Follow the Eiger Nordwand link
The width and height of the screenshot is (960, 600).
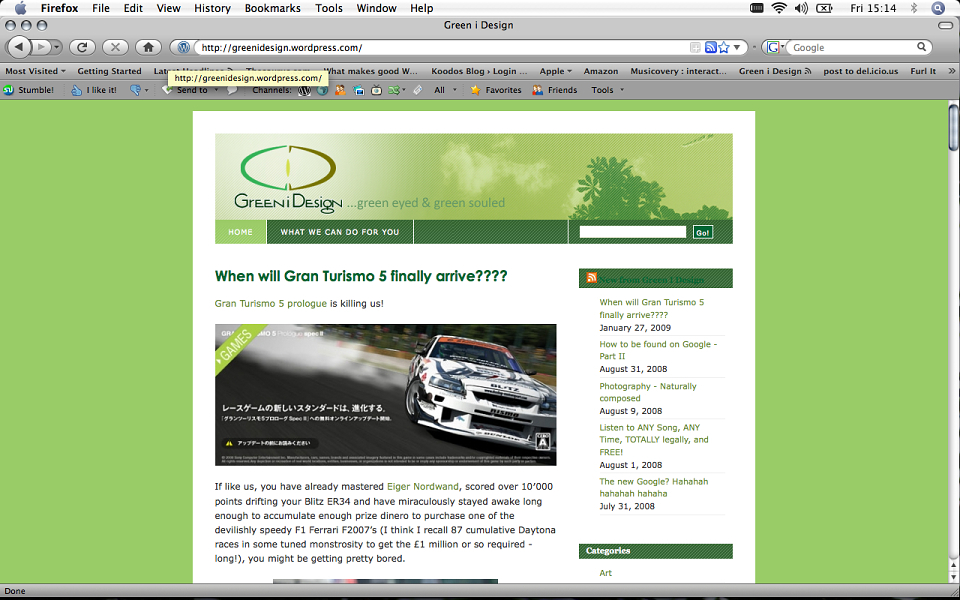click(422, 487)
